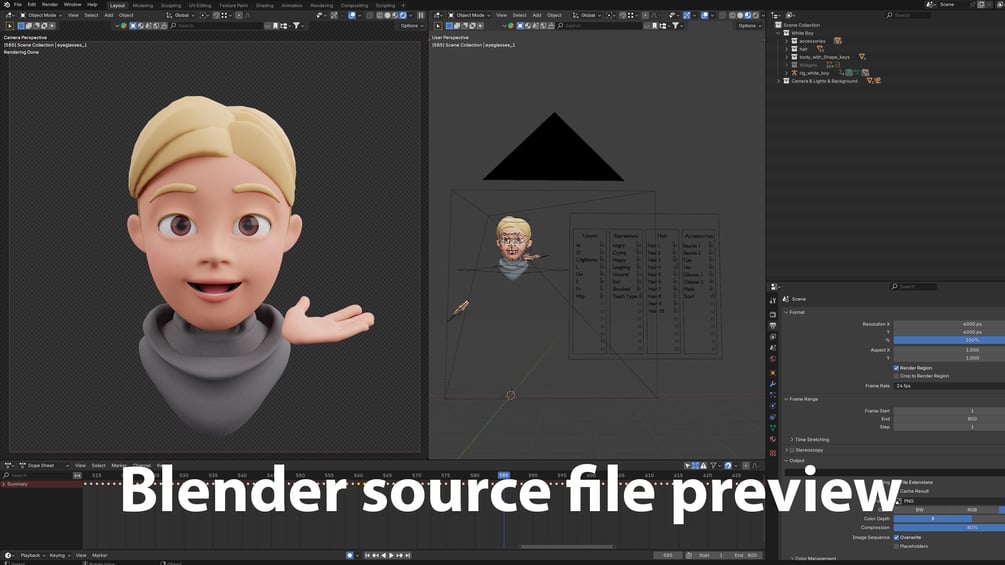Viewport: 1005px width, 565px height.
Task: Select rendered viewport shading in left viewport
Action: 403,15
